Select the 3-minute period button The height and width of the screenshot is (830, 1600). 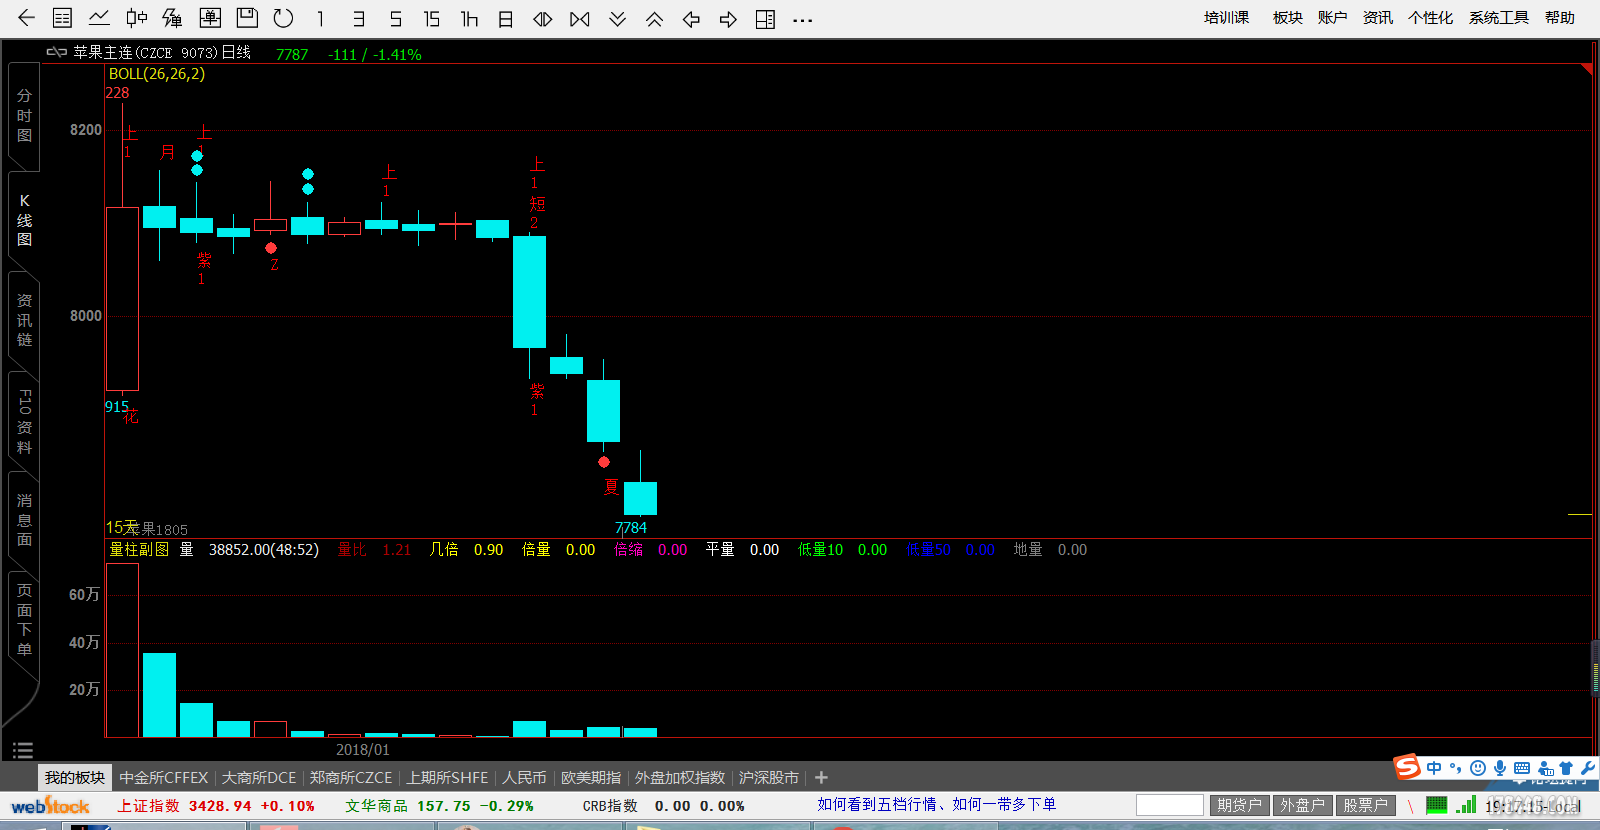point(358,18)
